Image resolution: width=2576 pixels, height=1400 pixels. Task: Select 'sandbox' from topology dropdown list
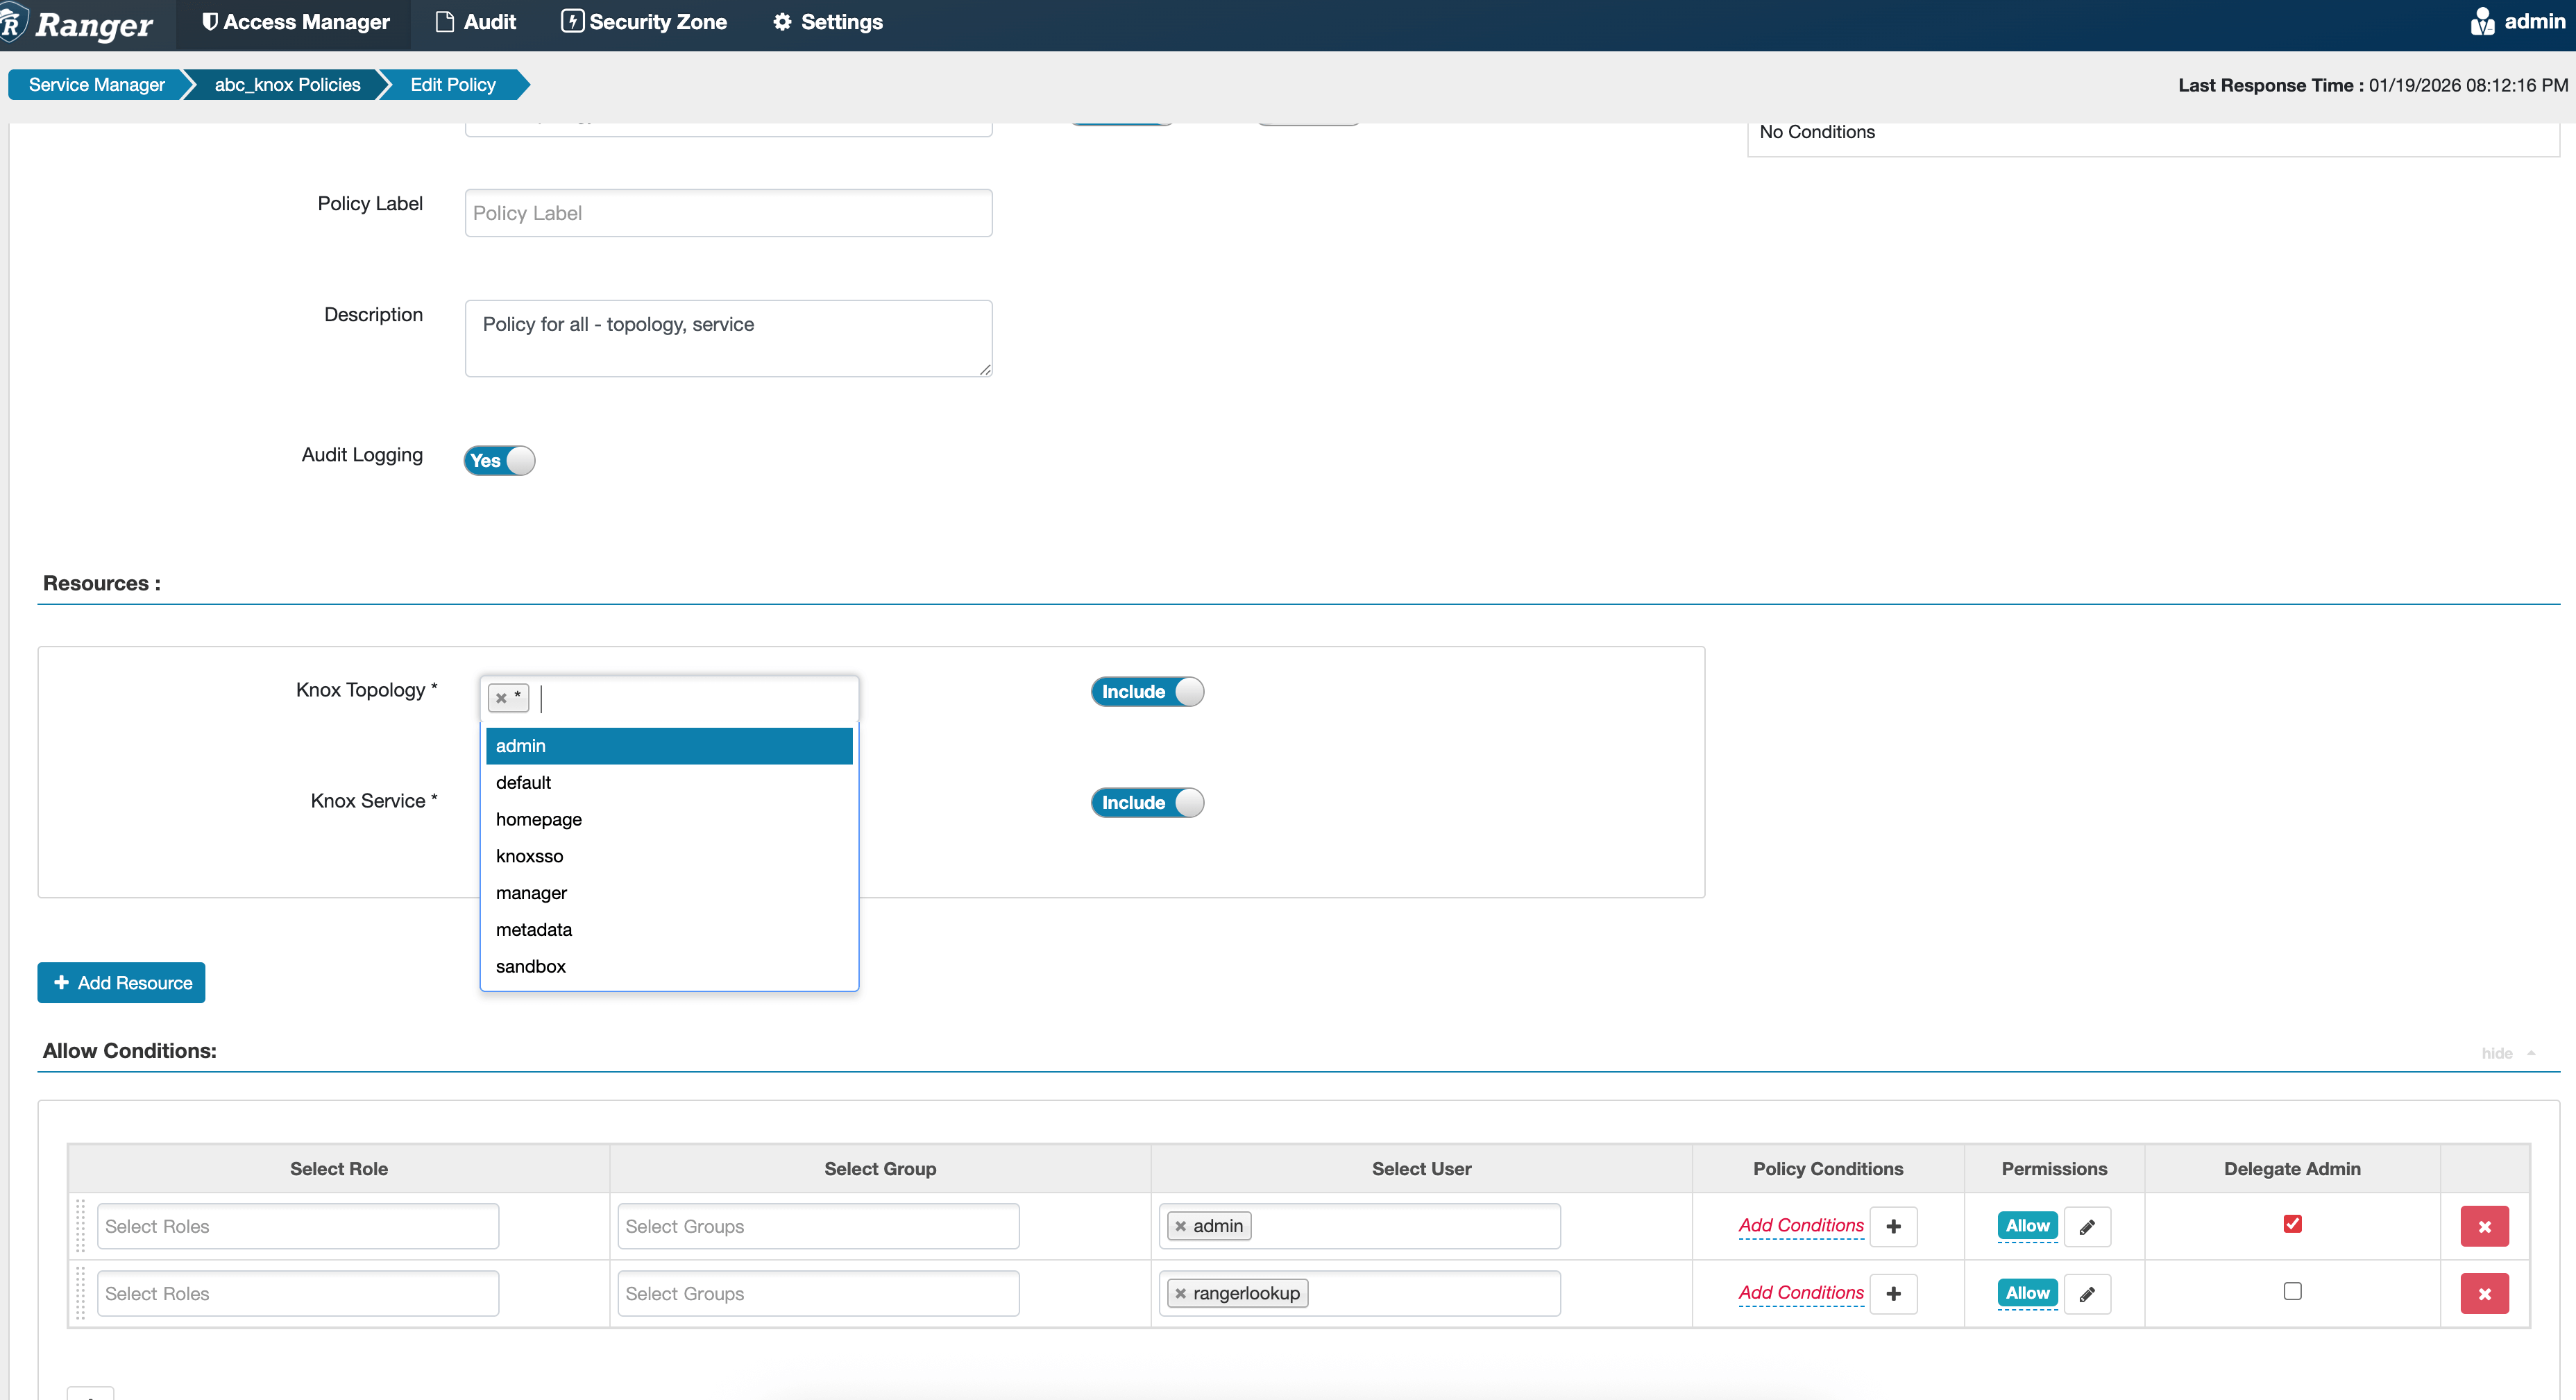pyautogui.click(x=531, y=966)
